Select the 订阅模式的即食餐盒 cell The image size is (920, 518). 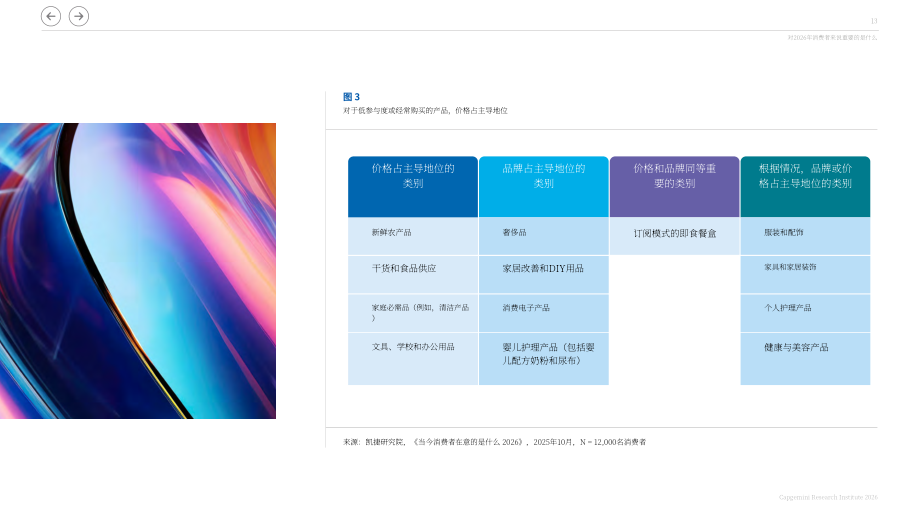tap(674, 236)
